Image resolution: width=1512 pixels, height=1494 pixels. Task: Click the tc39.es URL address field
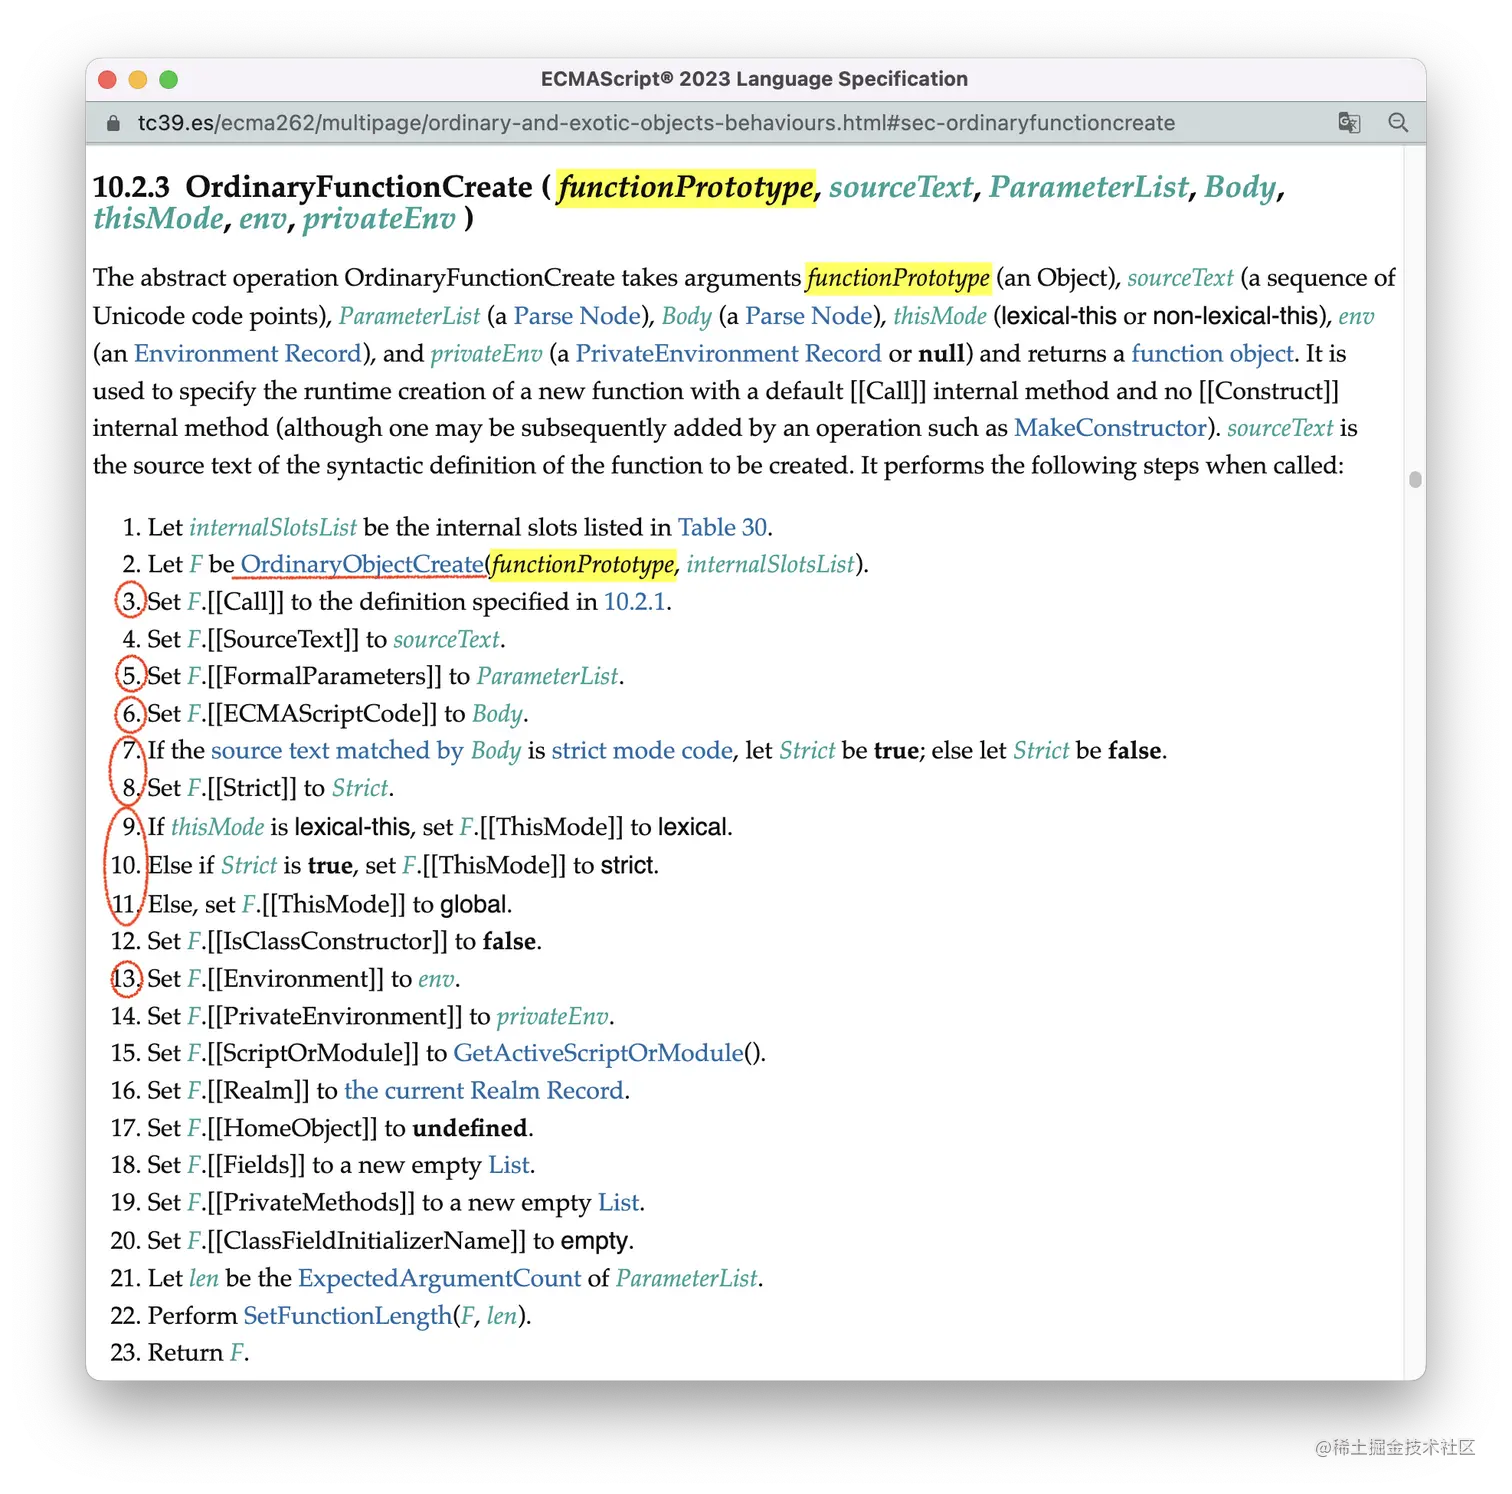[x=656, y=123]
